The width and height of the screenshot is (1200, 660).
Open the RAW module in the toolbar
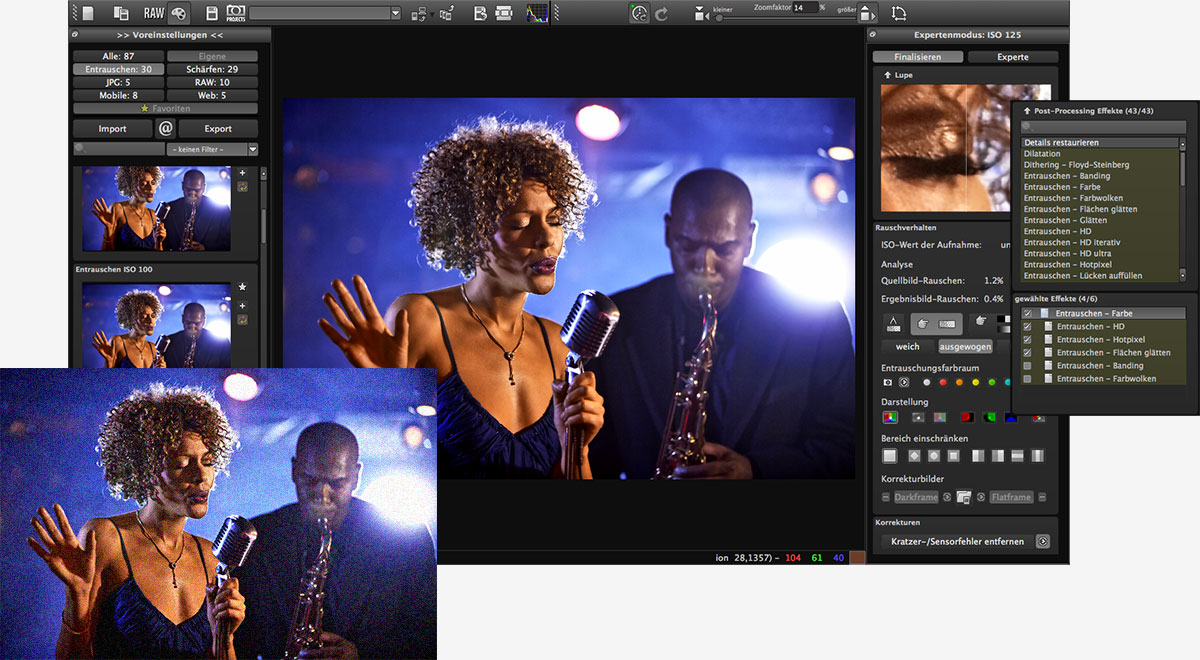tap(153, 13)
